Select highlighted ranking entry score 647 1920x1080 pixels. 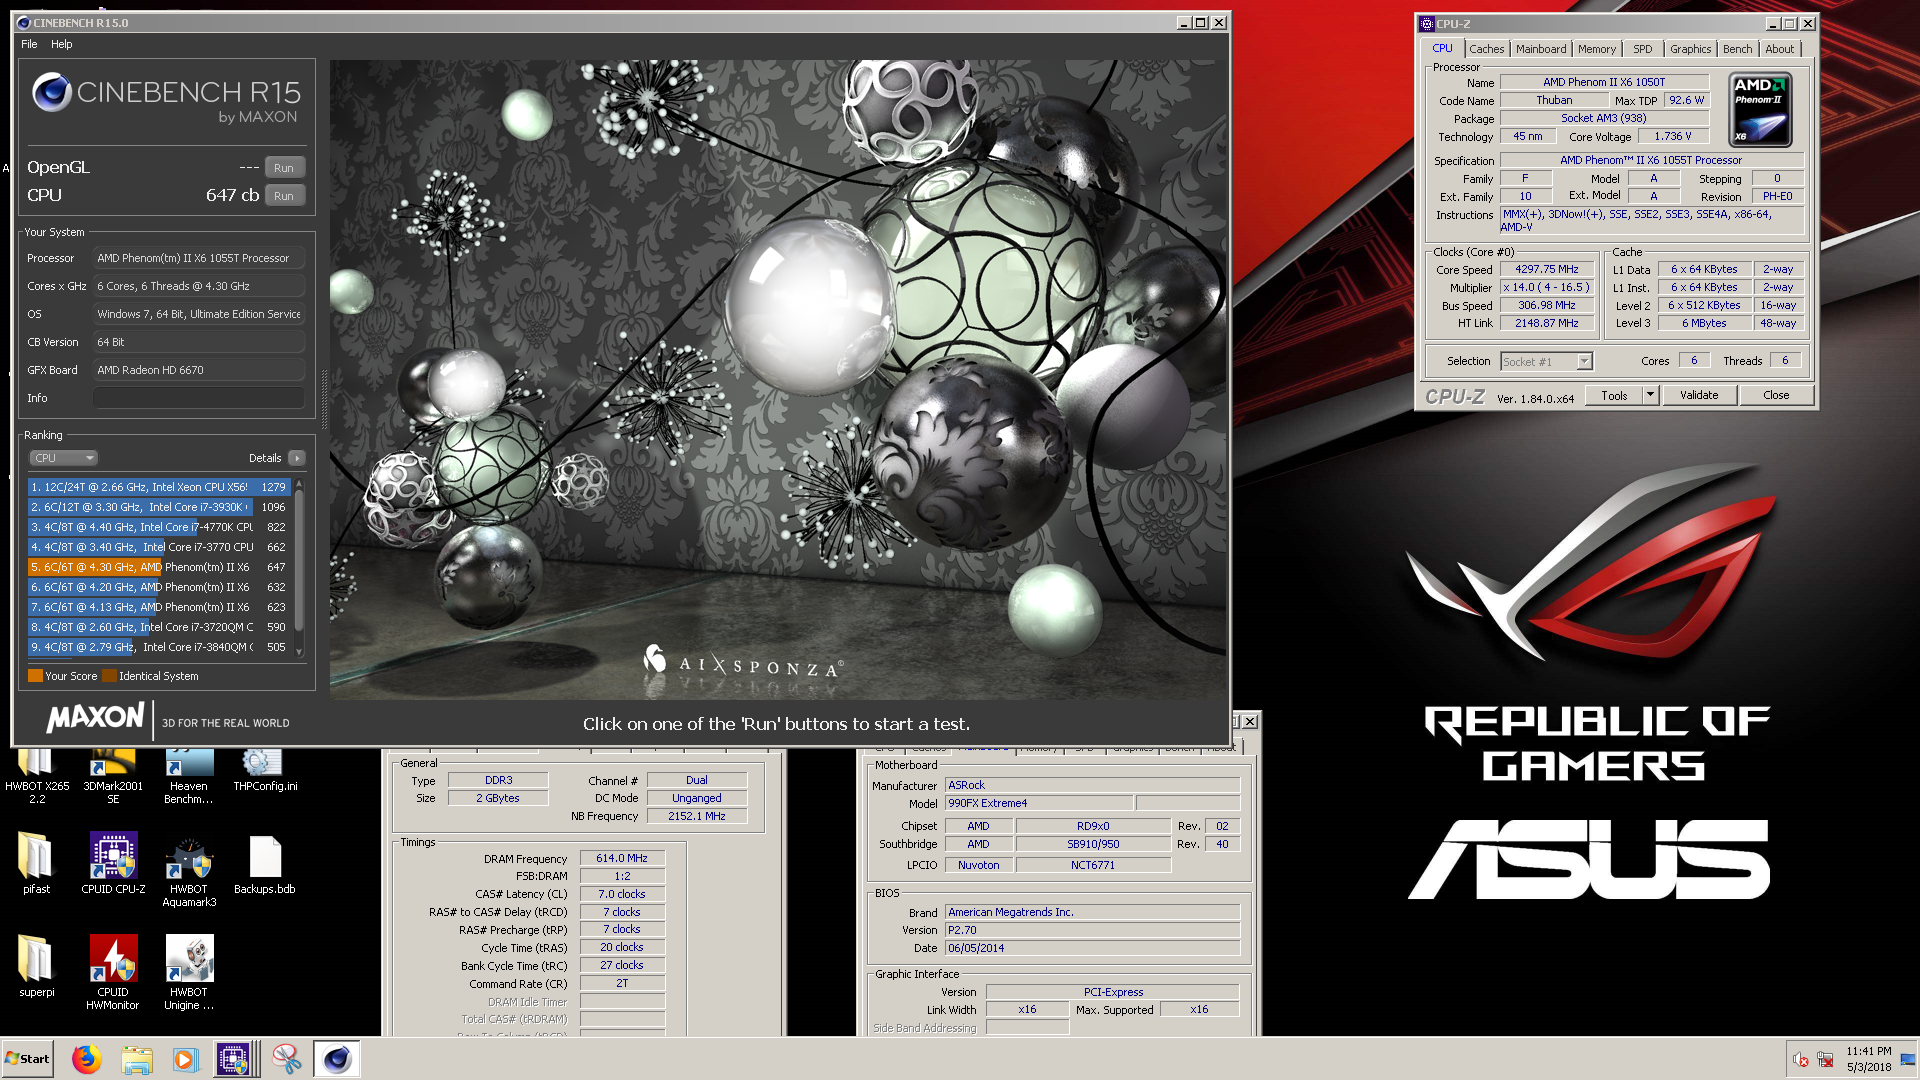coord(159,567)
